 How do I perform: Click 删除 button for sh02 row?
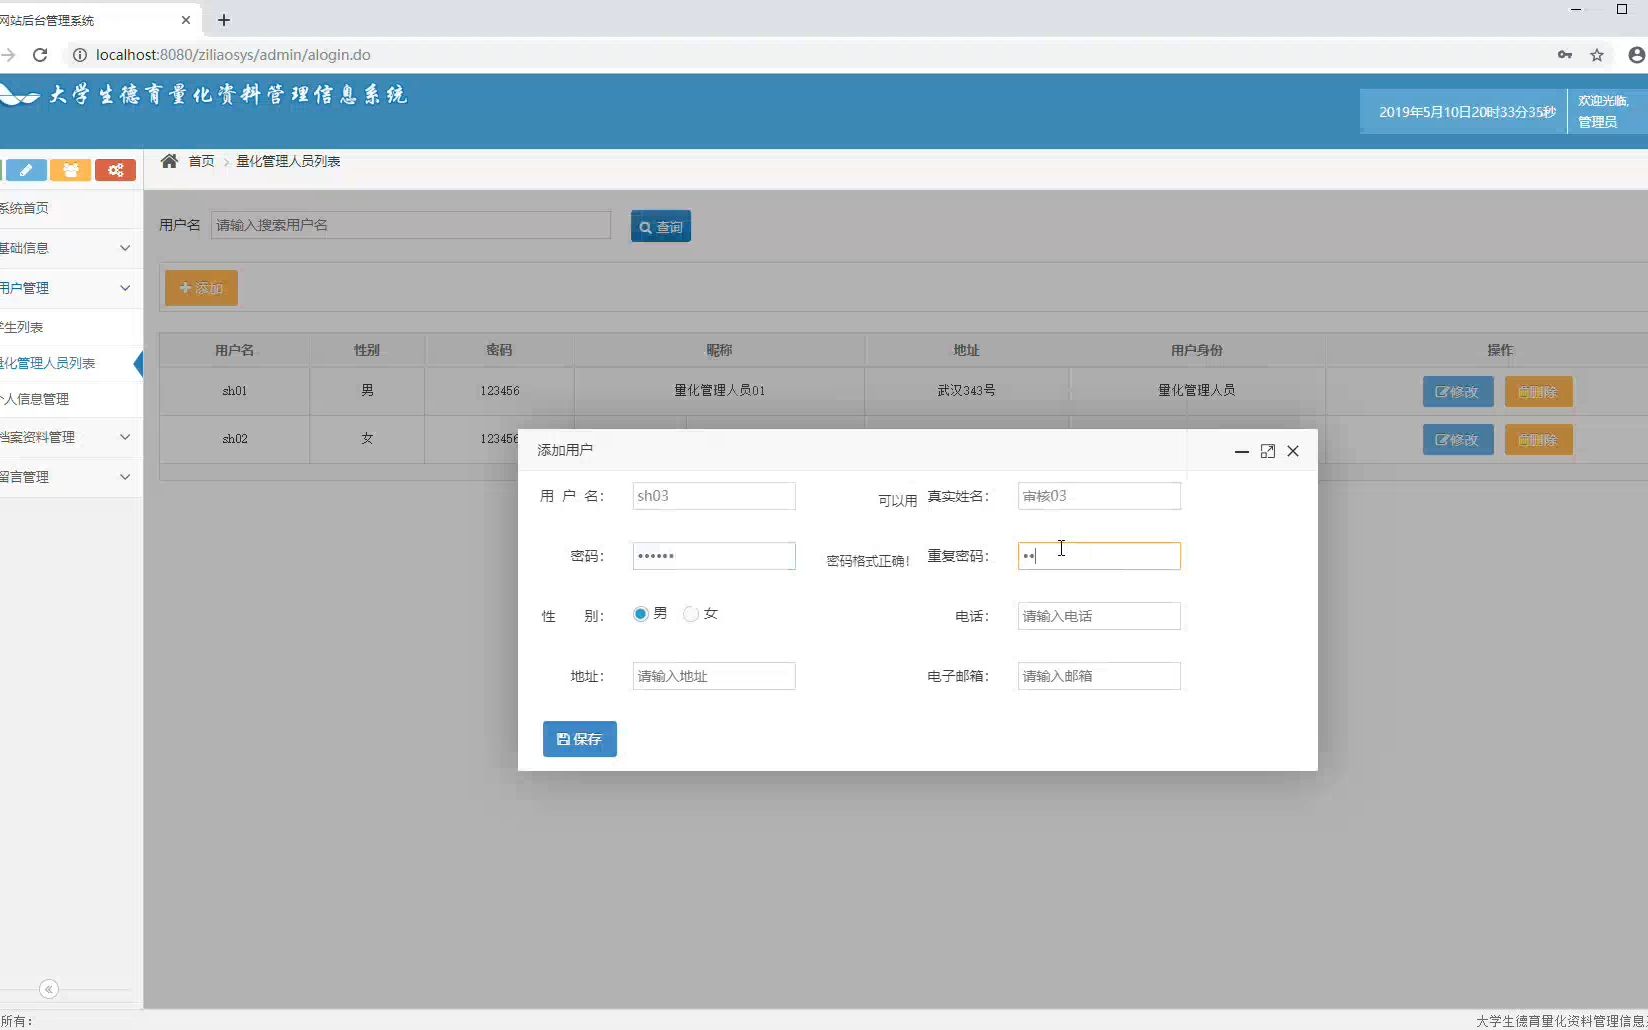pos(1538,440)
